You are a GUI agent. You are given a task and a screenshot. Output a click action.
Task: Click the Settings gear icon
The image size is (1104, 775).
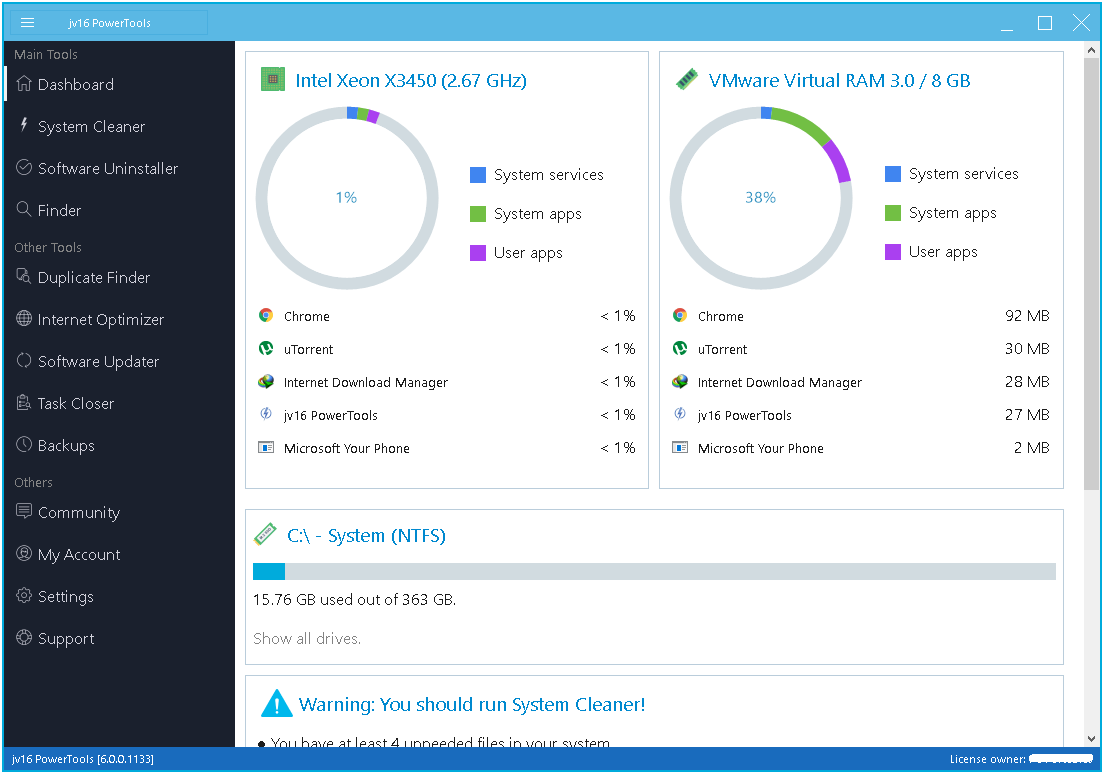tap(24, 596)
